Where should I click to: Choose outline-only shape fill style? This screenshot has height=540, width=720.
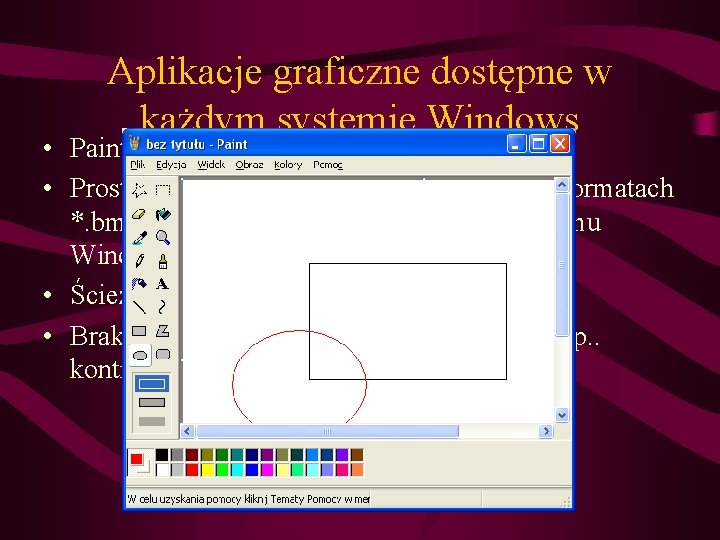pos(152,383)
